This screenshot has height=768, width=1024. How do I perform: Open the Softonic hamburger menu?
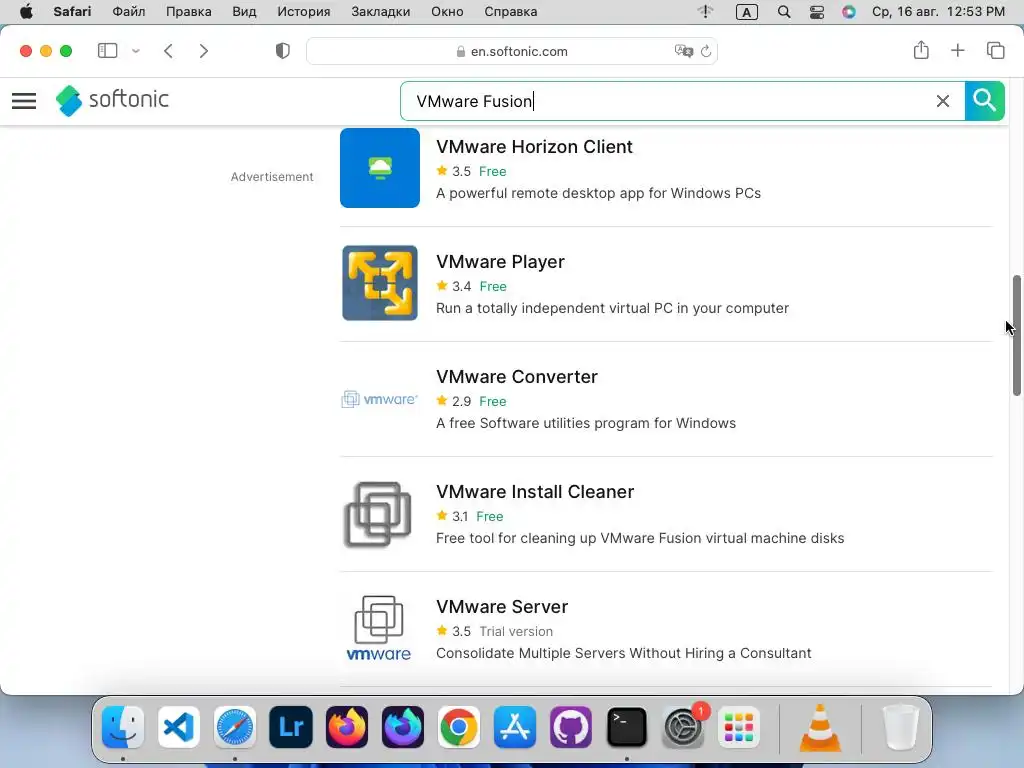tap(24, 101)
